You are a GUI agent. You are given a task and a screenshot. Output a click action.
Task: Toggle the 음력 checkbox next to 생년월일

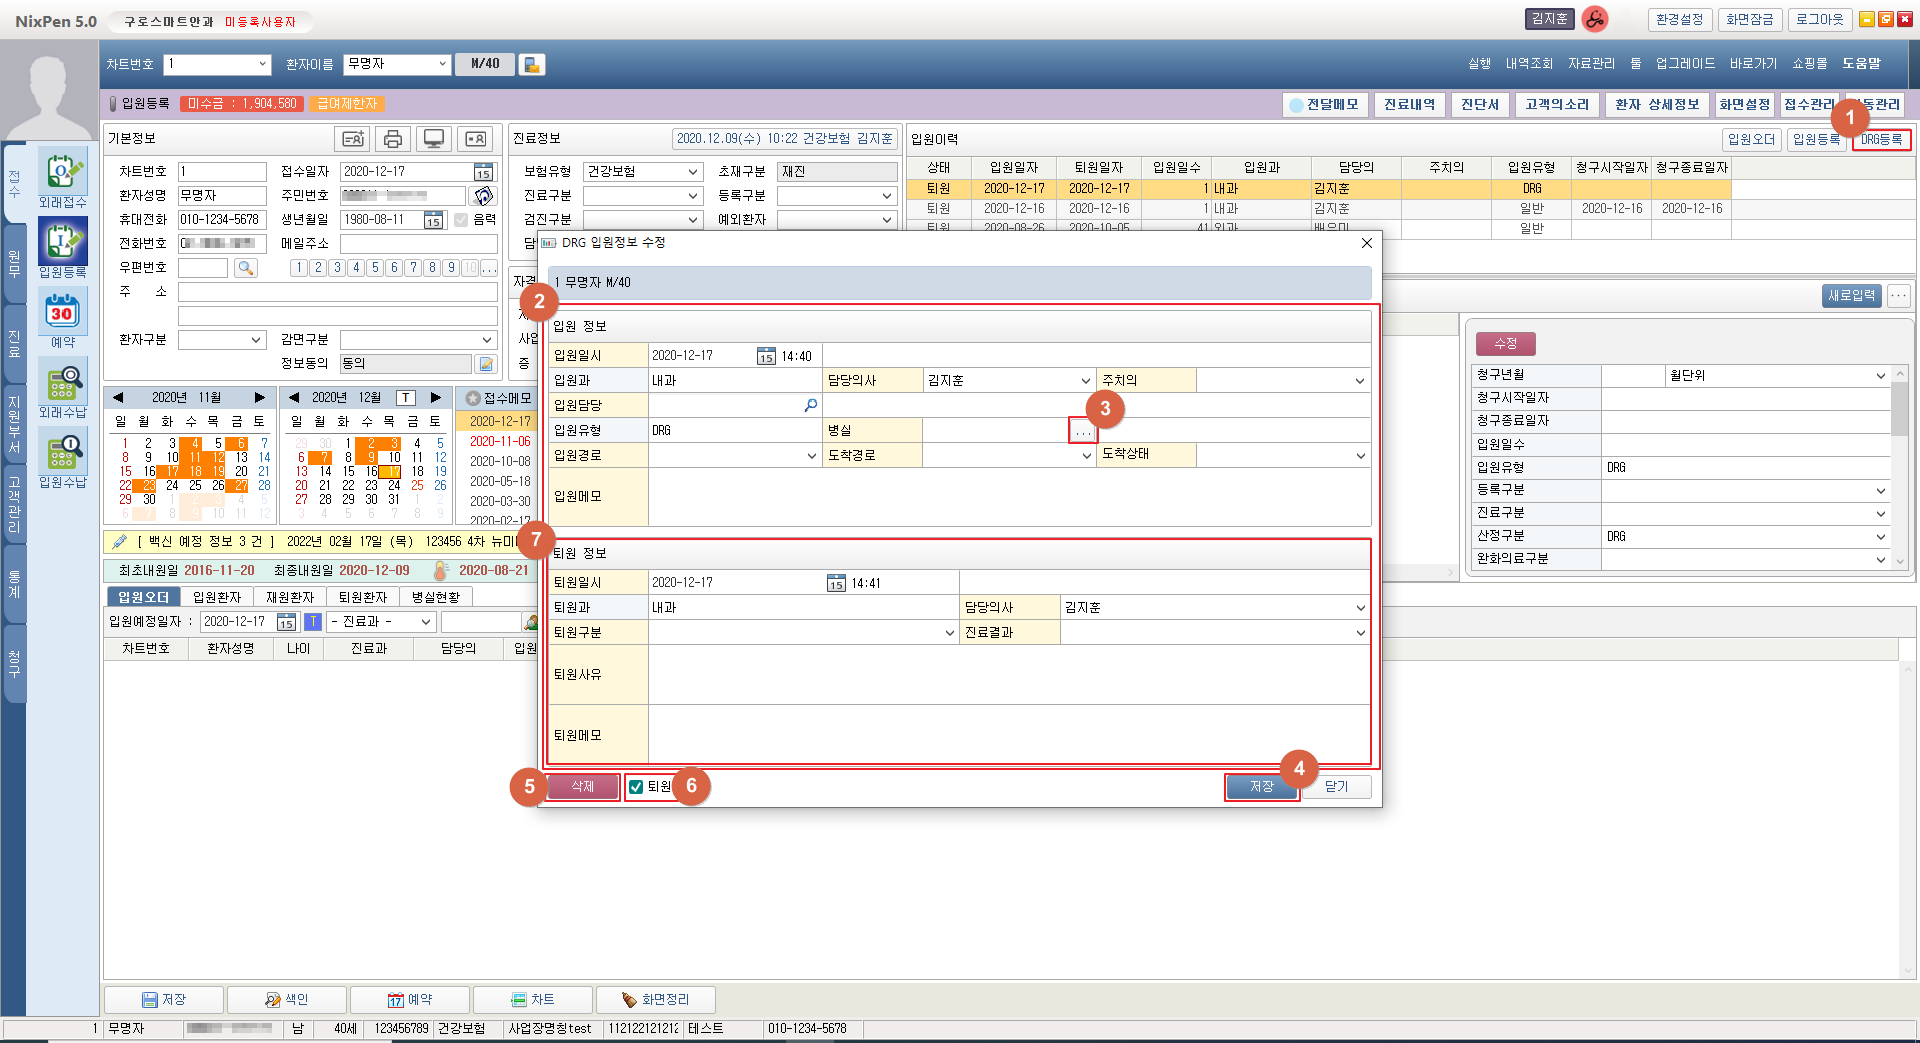461,220
